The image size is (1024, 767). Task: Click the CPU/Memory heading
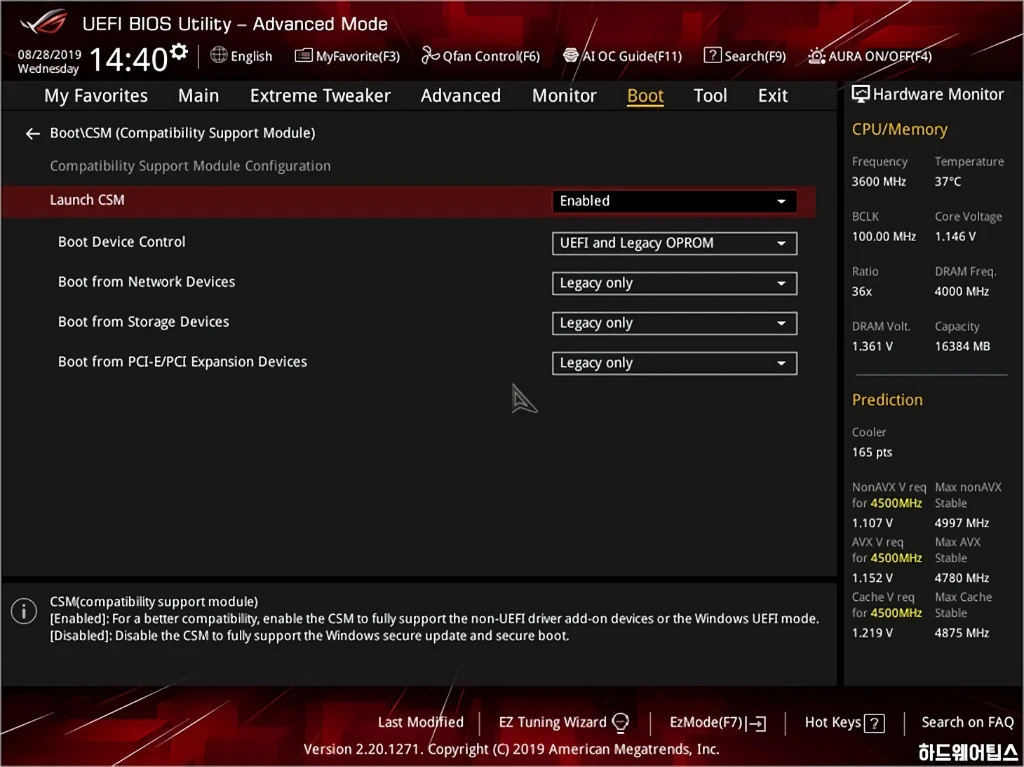point(899,129)
